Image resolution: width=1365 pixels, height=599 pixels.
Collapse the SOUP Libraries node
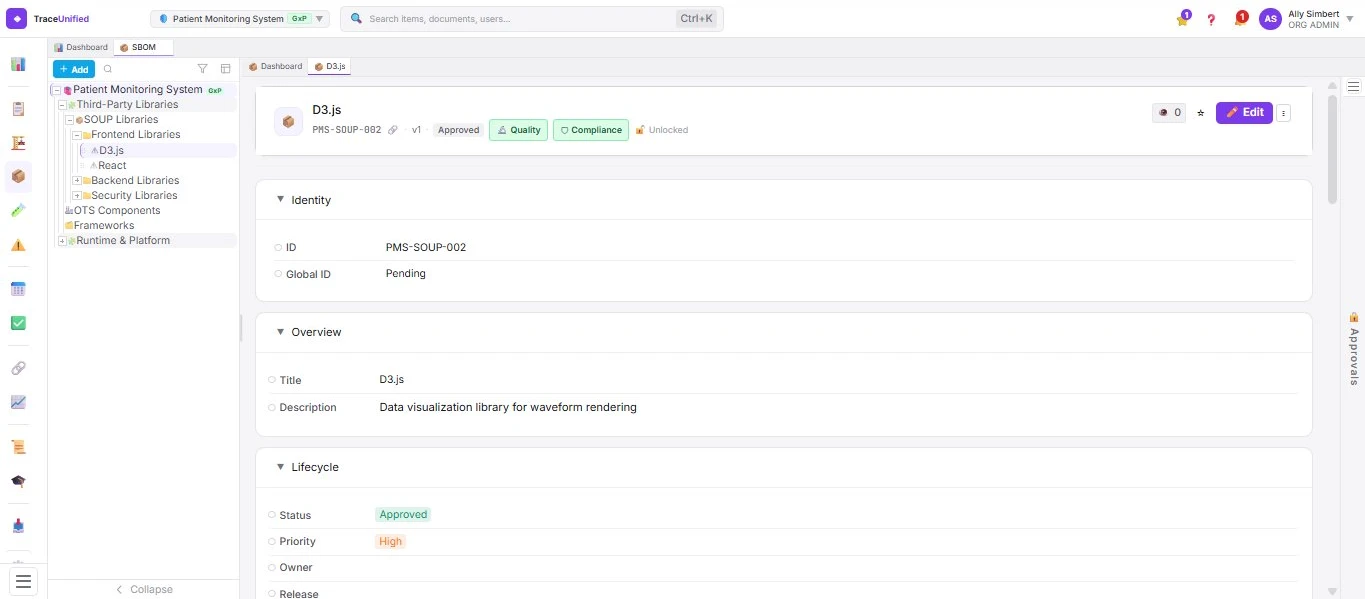click(69, 120)
